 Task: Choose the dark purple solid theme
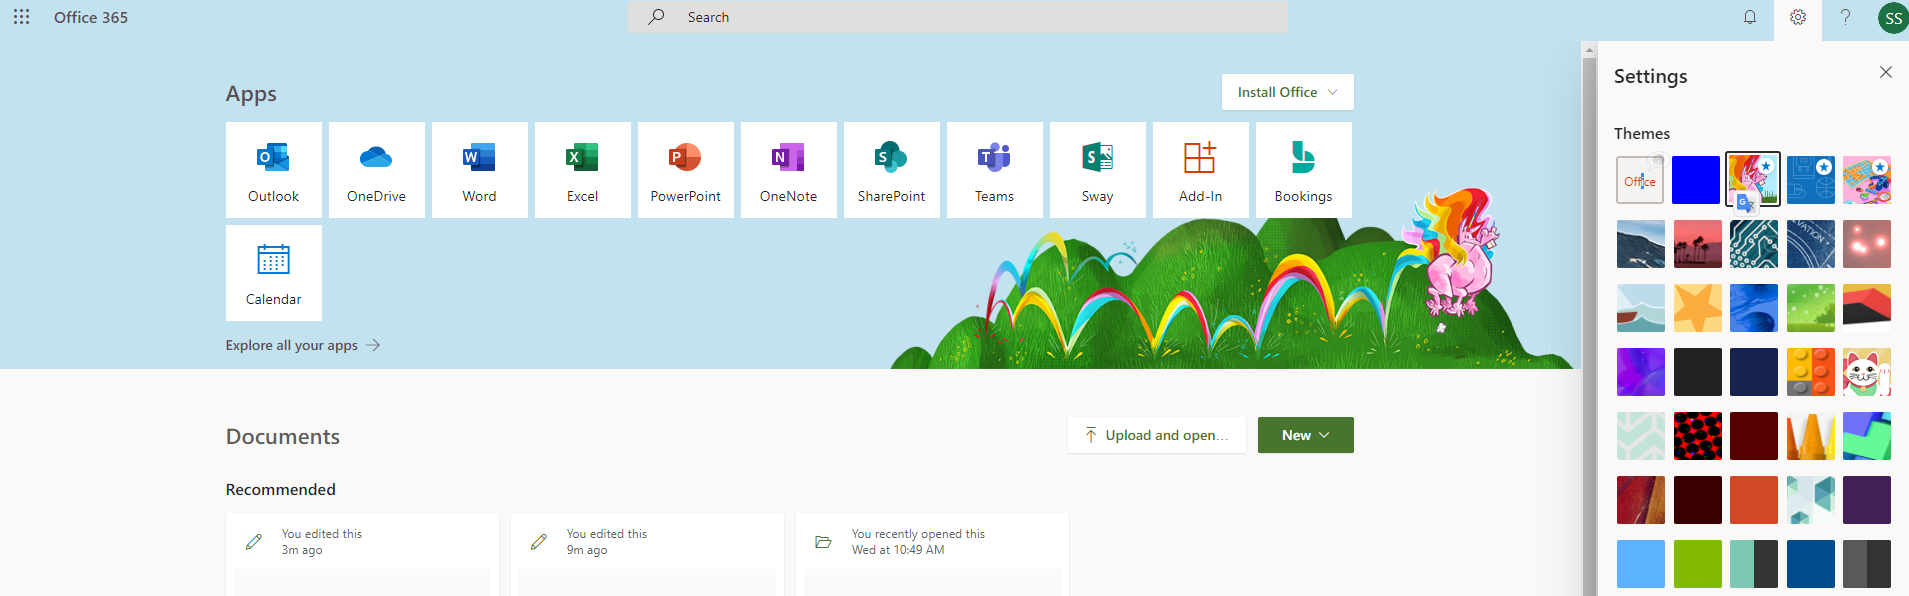[x=1867, y=500]
